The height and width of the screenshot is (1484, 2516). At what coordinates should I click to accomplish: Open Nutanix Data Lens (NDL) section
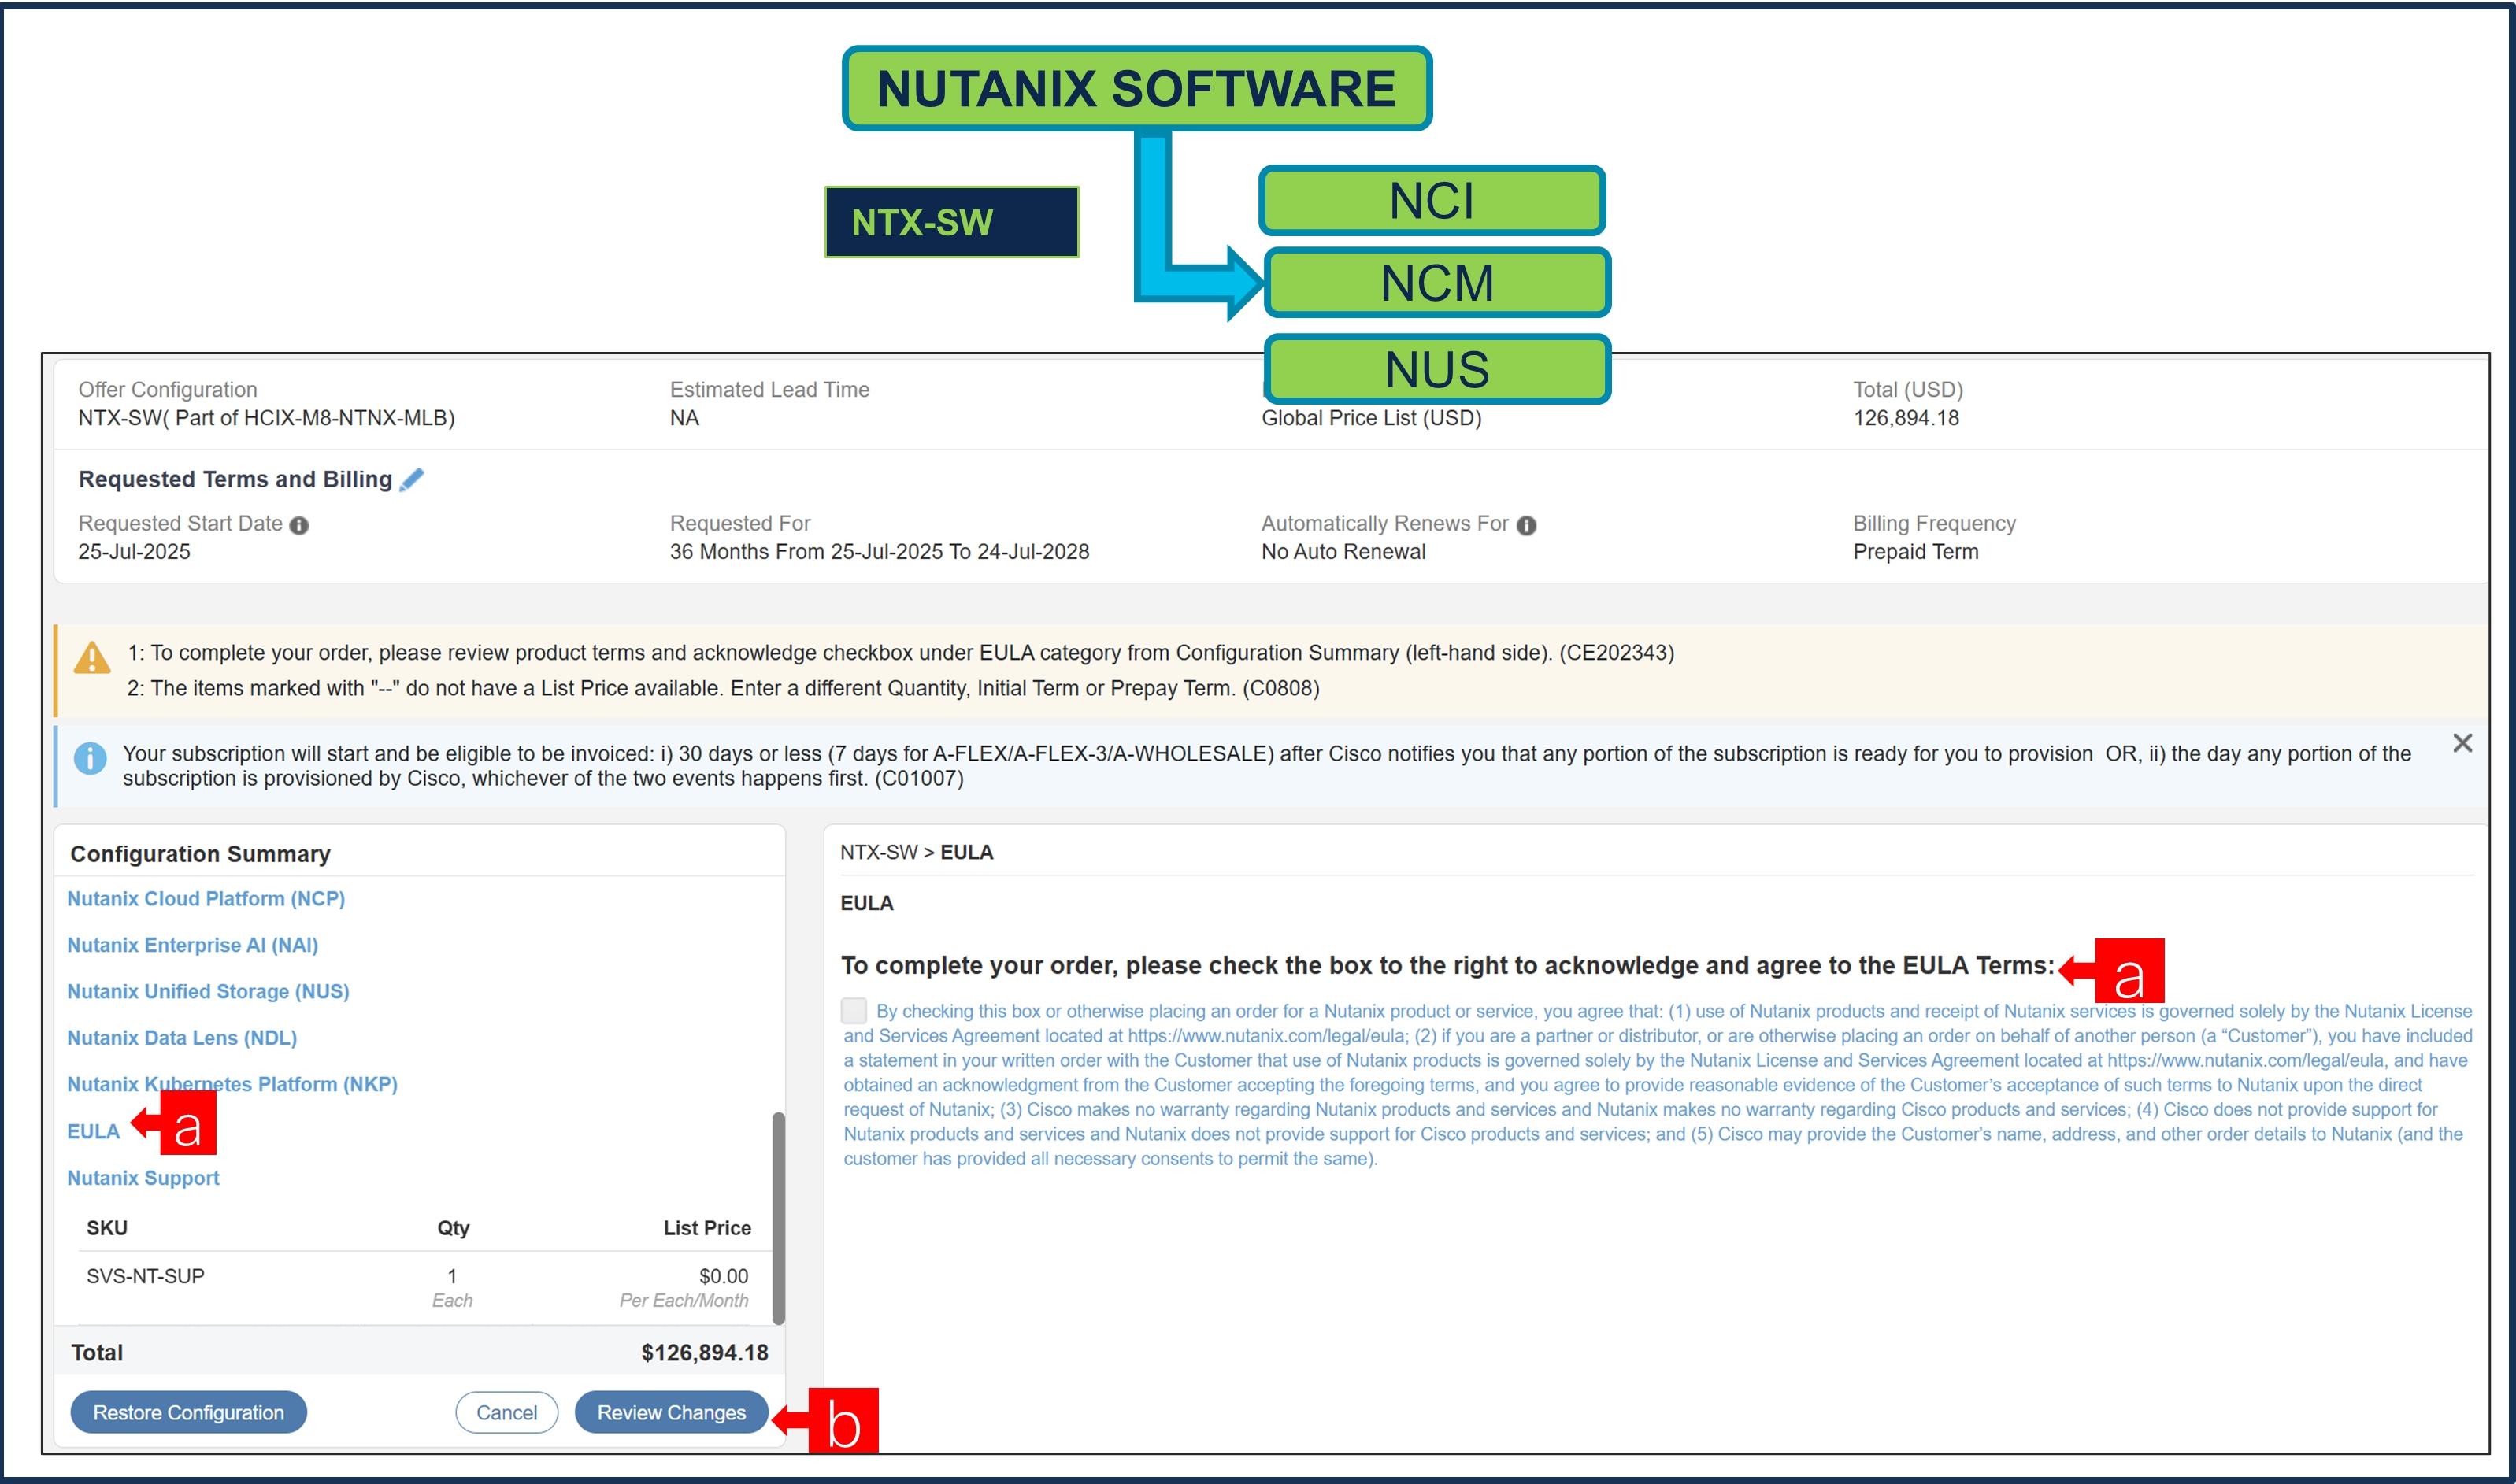click(x=182, y=1038)
